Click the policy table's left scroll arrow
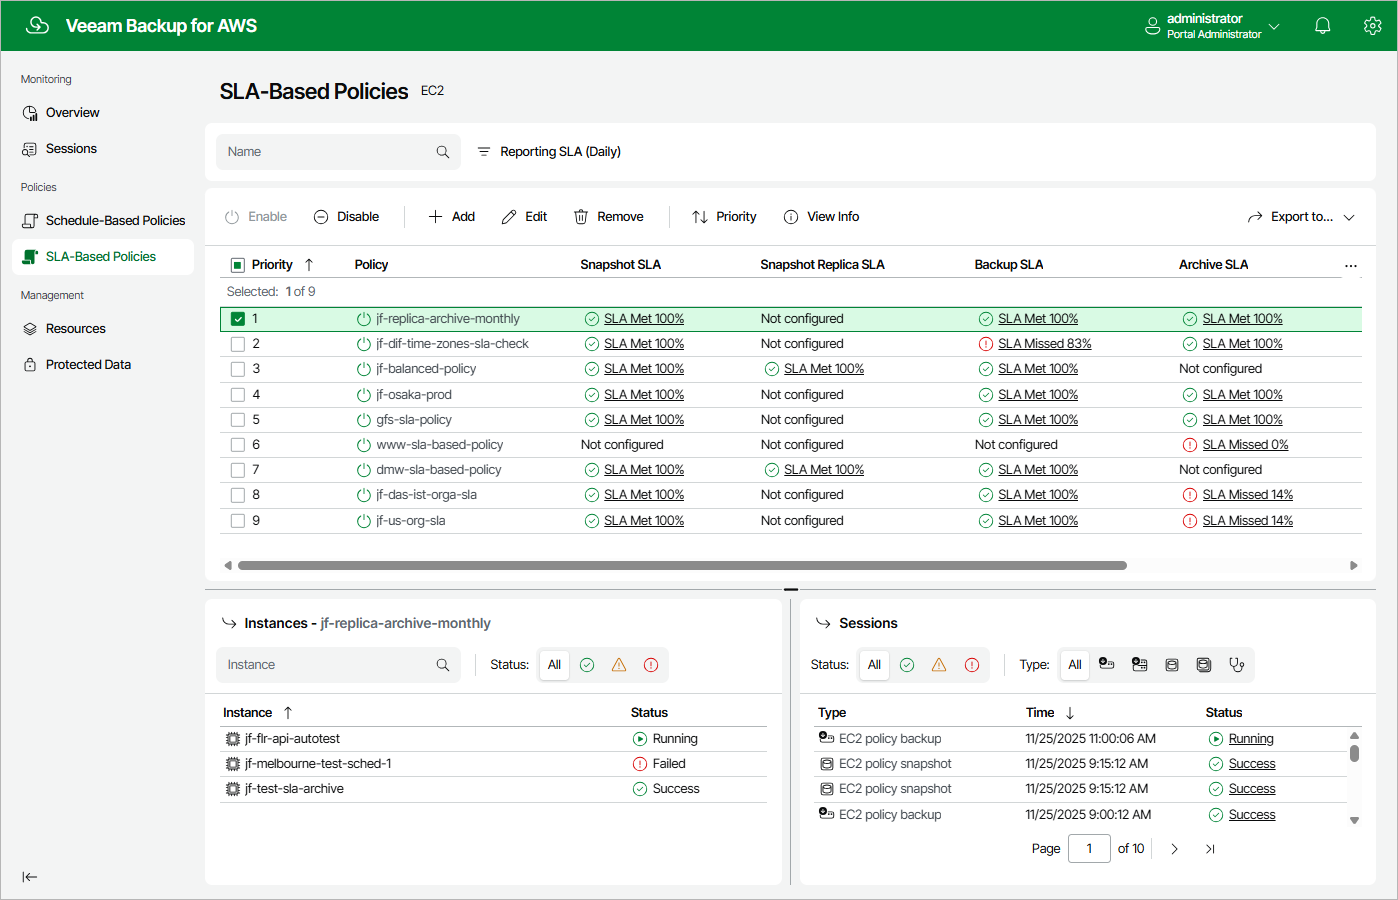 [x=228, y=566]
